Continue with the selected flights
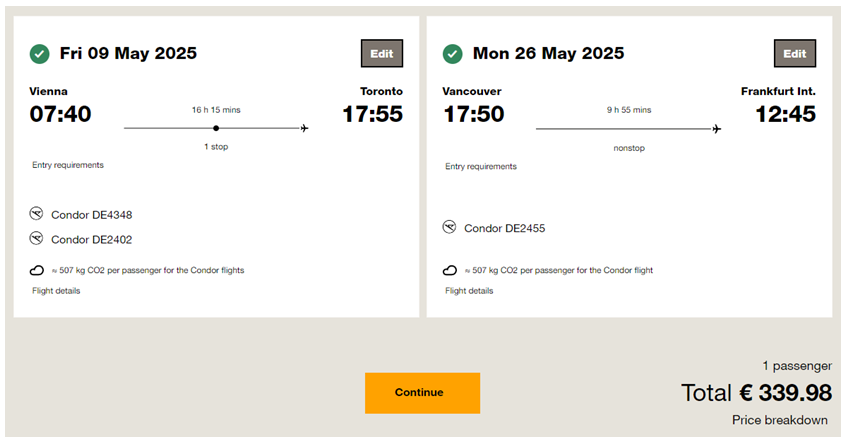The height and width of the screenshot is (441, 846). pos(422,393)
